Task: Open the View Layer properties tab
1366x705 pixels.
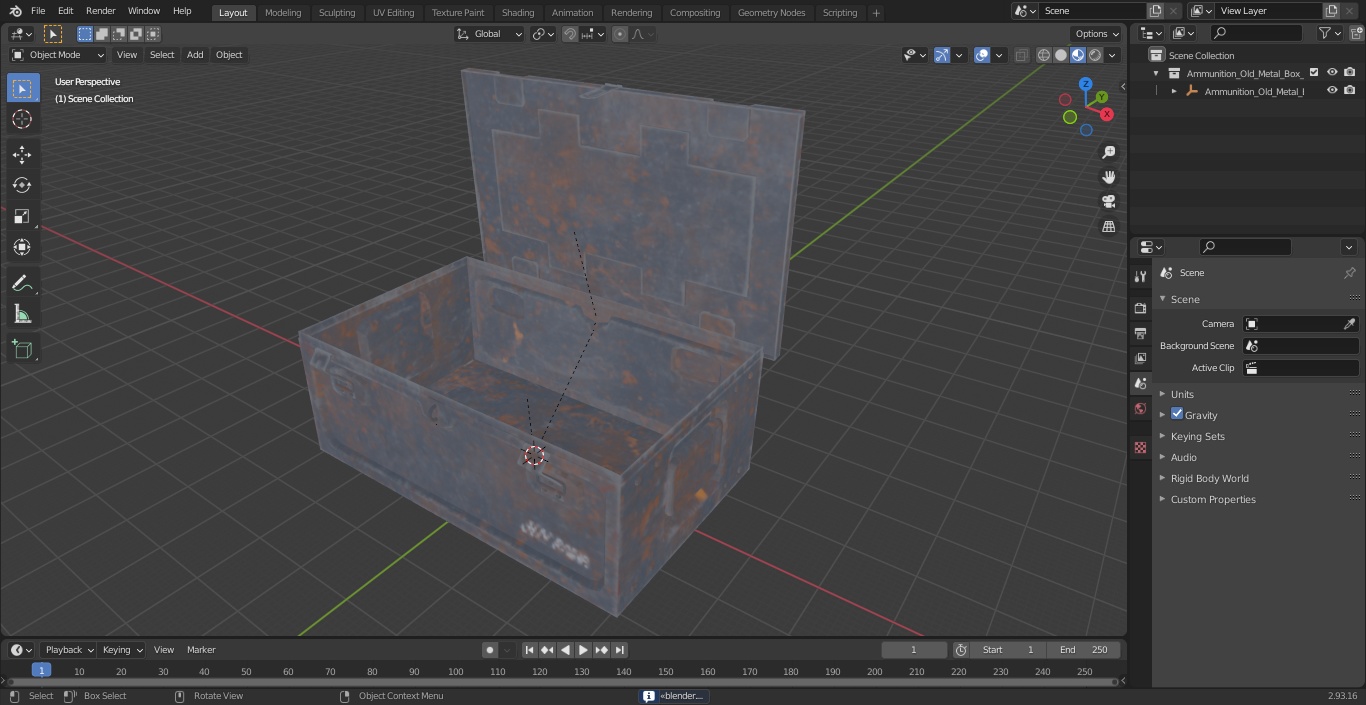Action: (1140, 358)
